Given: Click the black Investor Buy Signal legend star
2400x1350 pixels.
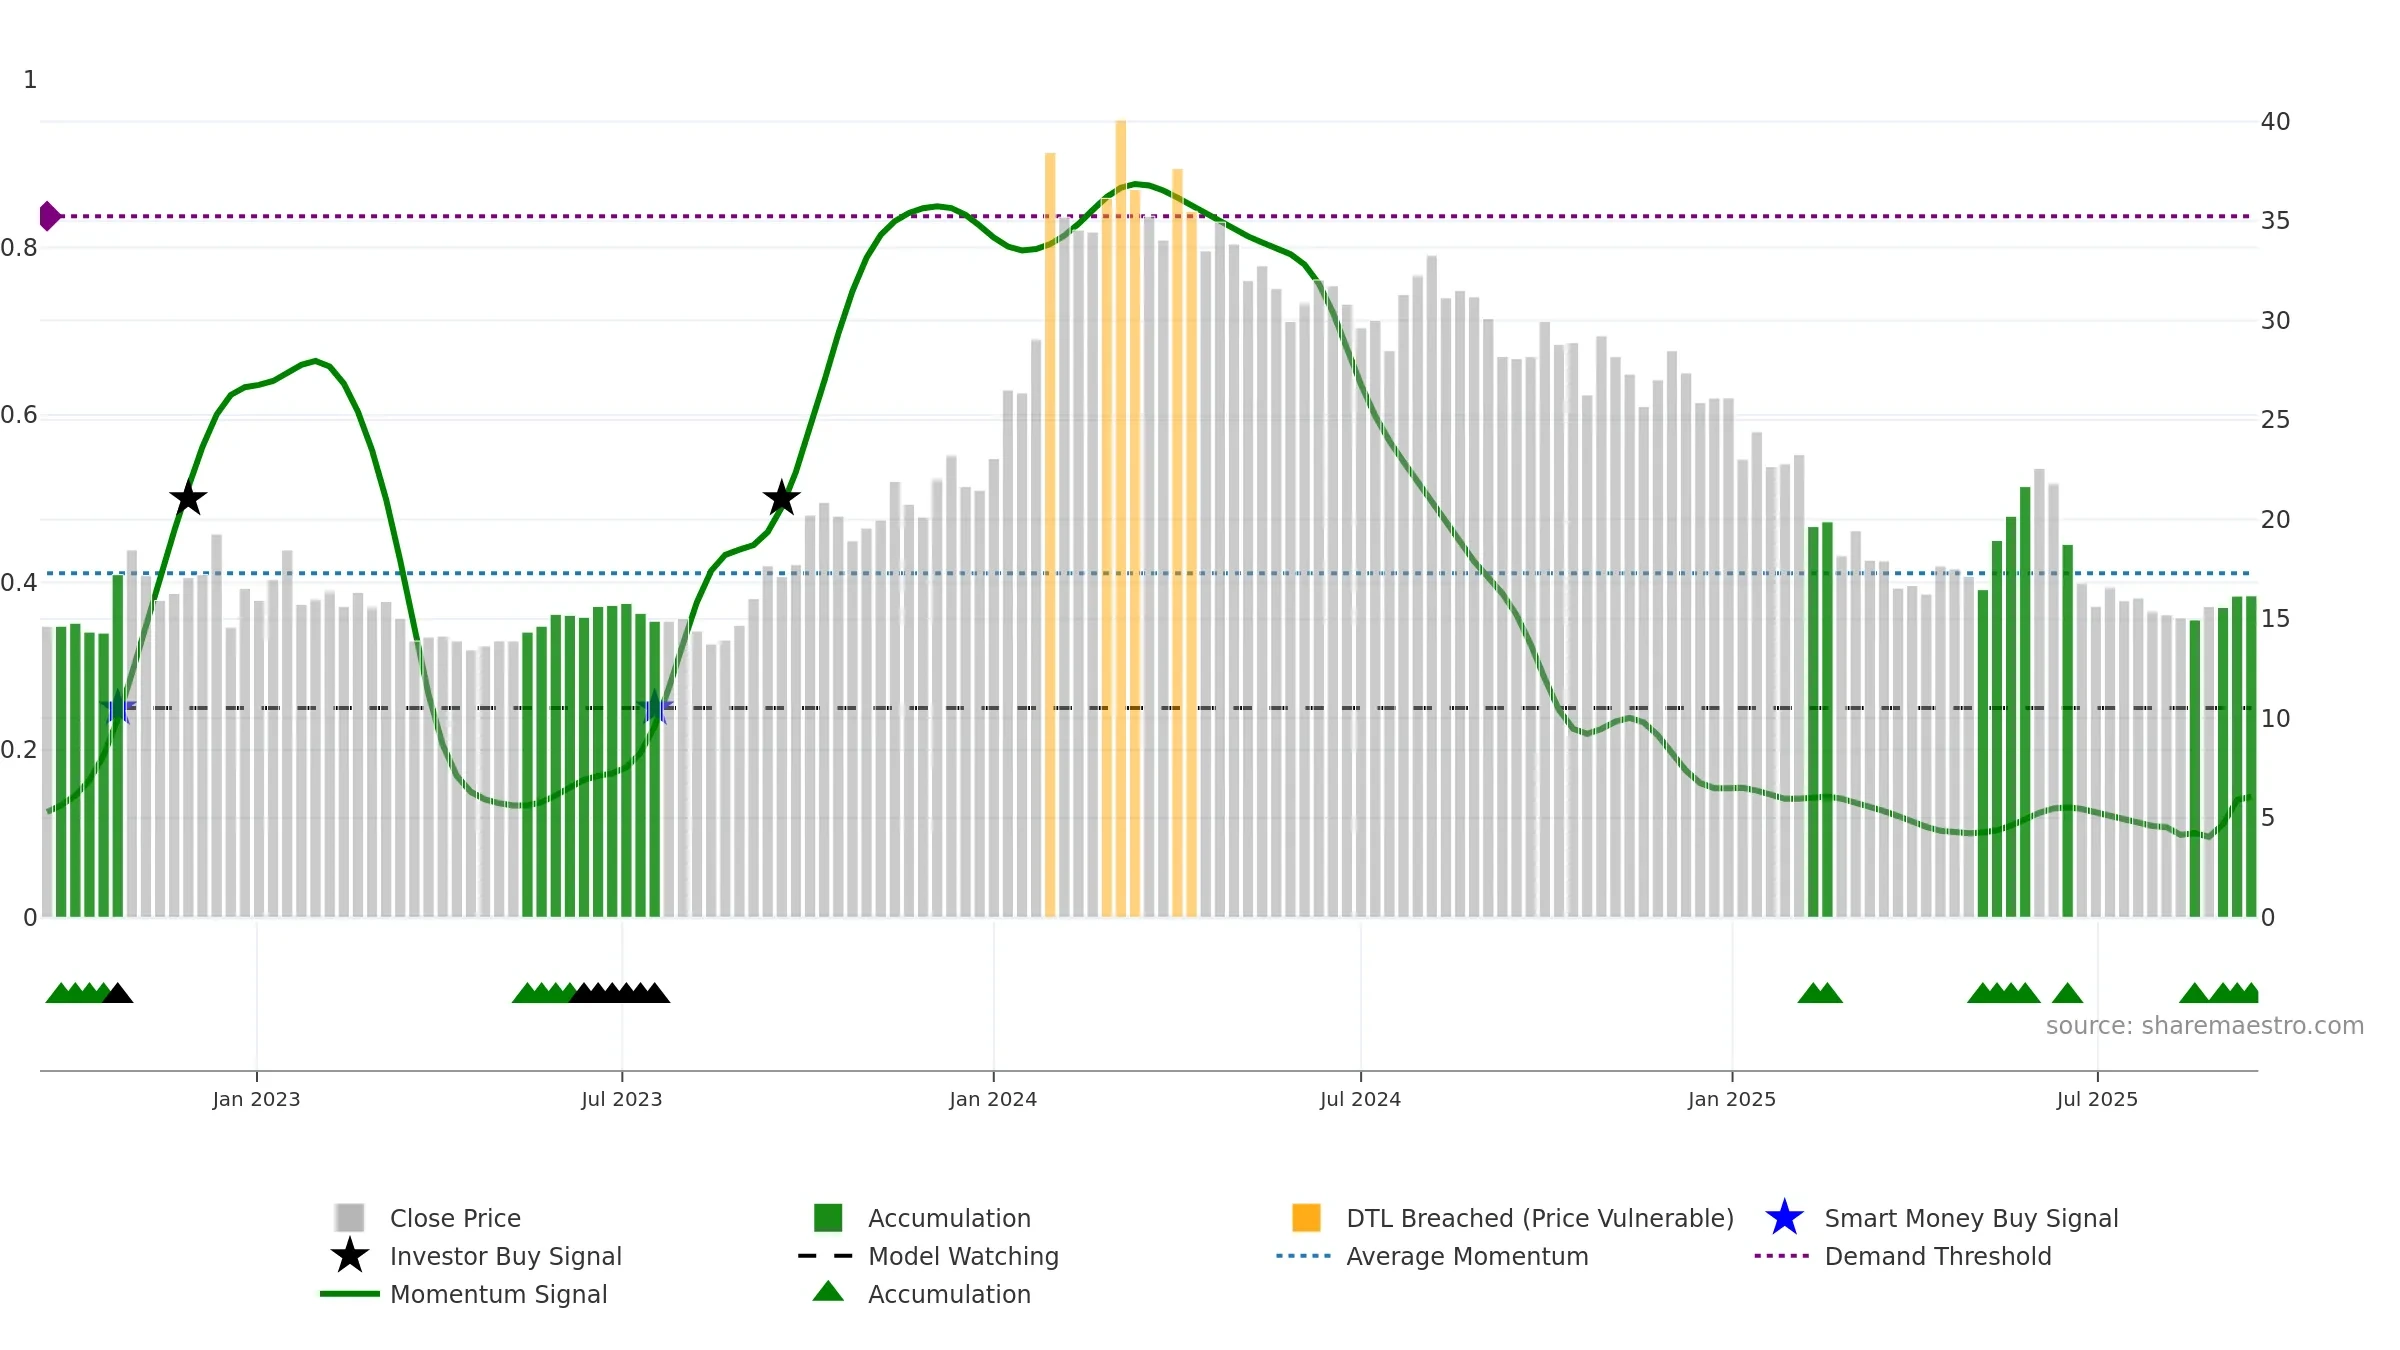Looking at the screenshot, I should click(x=349, y=1255).
